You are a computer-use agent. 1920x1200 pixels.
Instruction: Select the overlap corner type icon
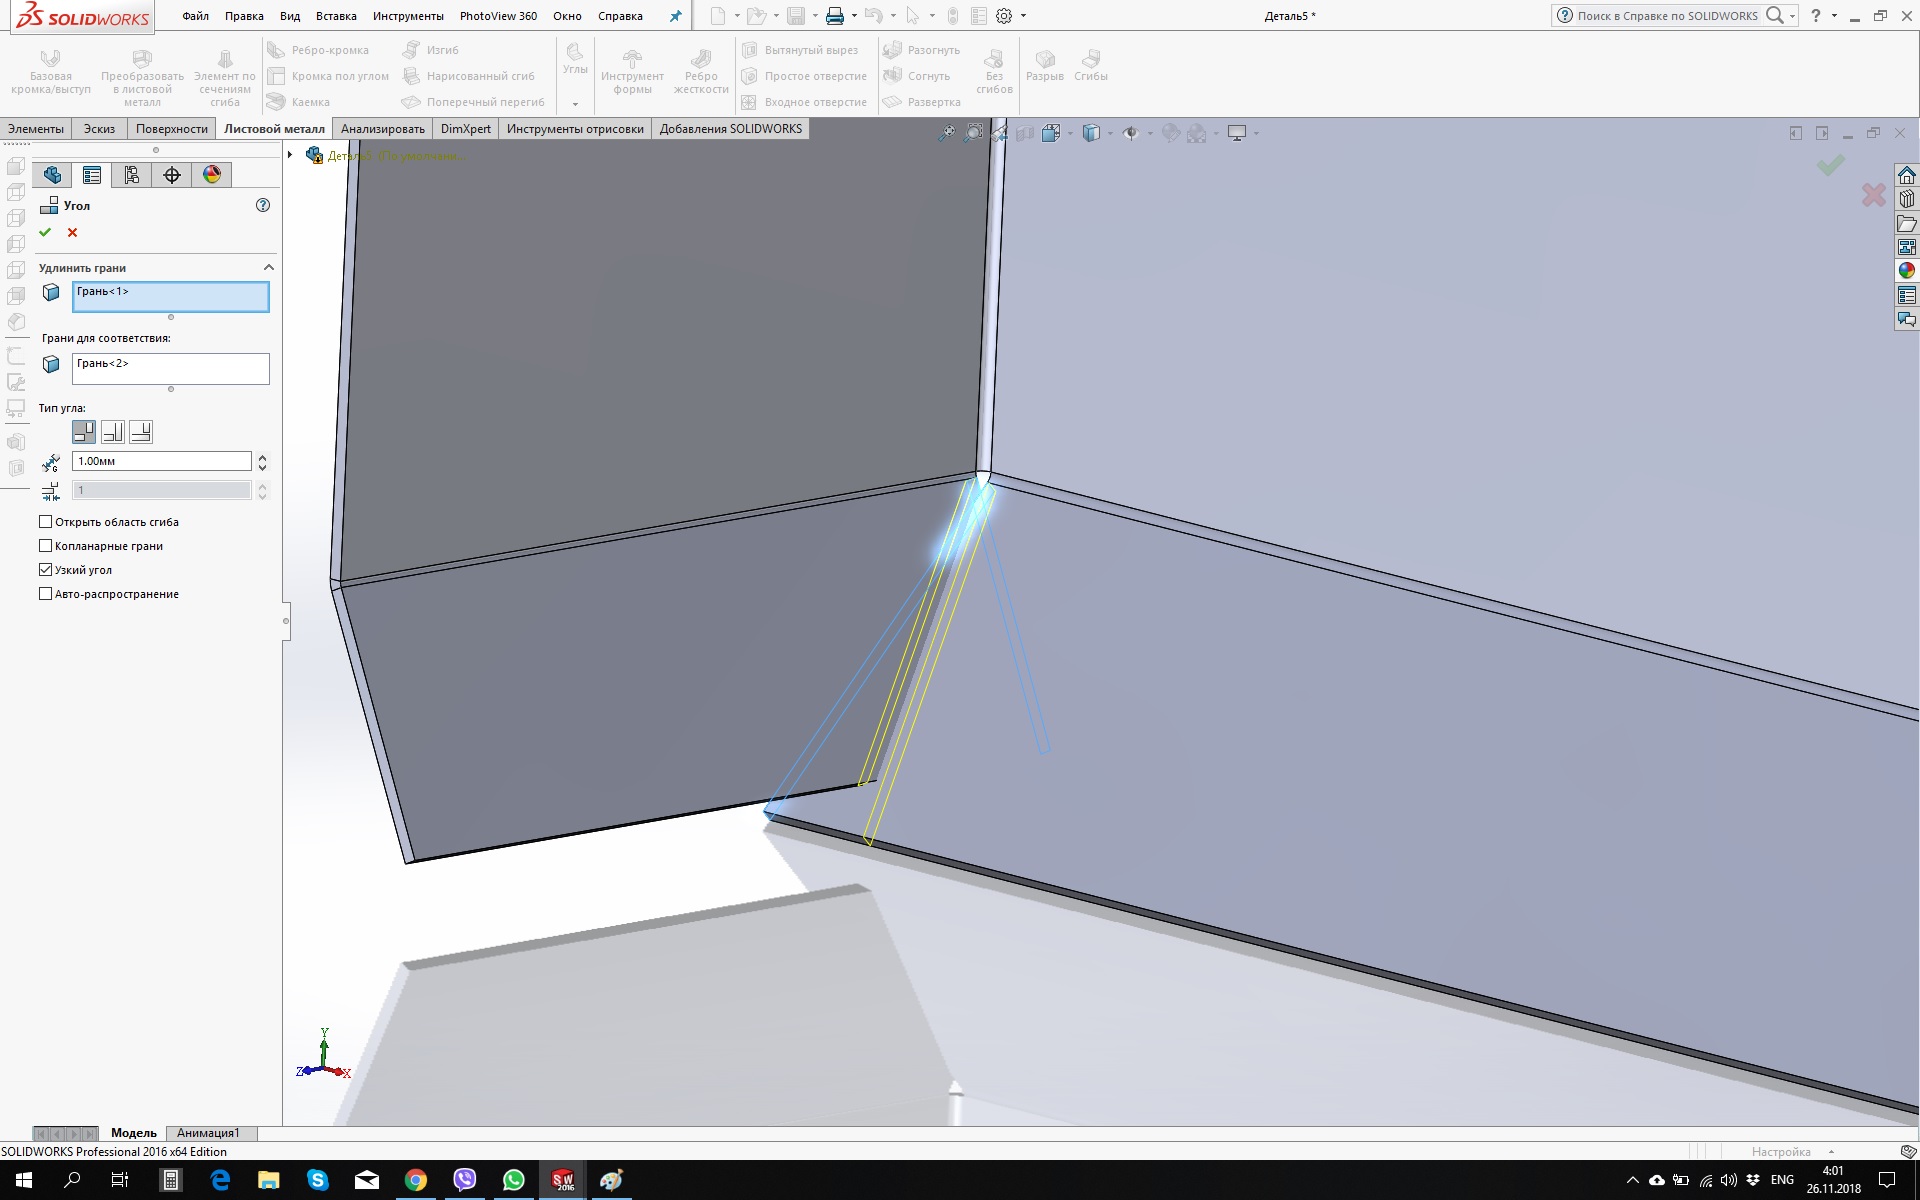[x=113, y=432]
